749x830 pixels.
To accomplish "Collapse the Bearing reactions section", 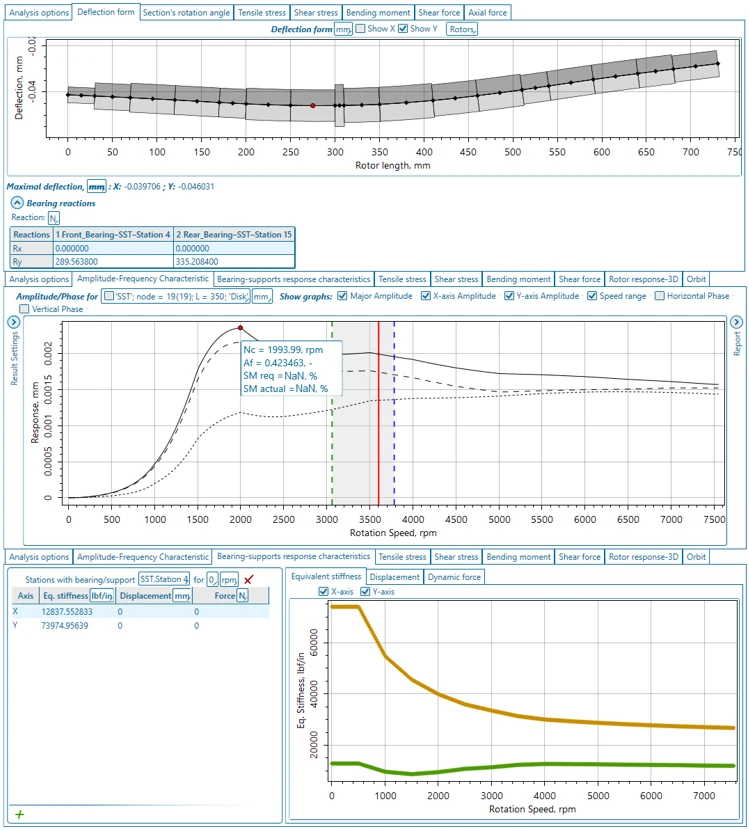I will (17, 203).
